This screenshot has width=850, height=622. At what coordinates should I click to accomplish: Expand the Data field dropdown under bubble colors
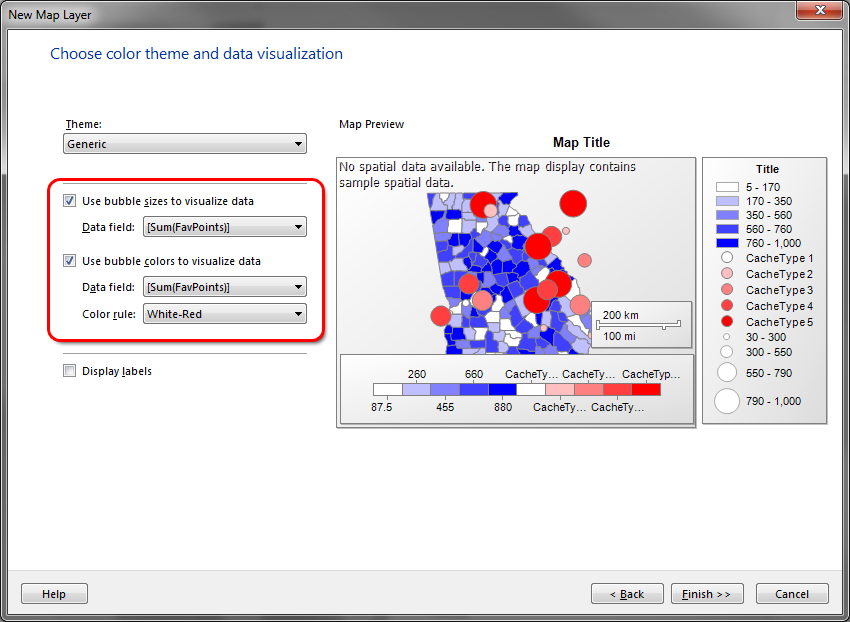coord(225,287)
